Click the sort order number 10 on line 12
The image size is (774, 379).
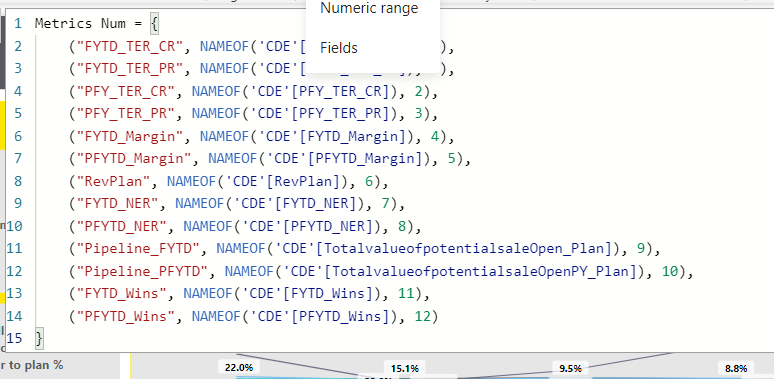point(671,271)
